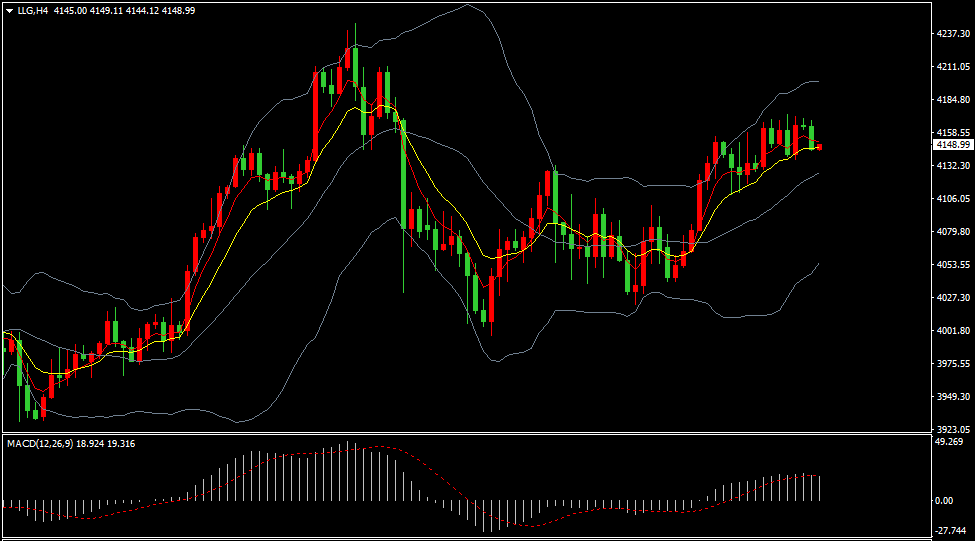Viewport: 975px width, 541px height.
Task: Click the 4237.30 price axis label
Action: point(953,34)
